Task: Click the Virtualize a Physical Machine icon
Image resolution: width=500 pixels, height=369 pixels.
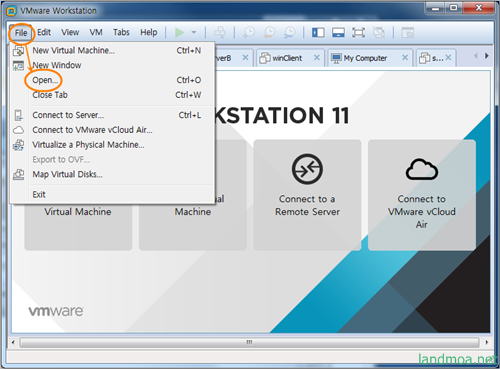Action: pos(19,145)
